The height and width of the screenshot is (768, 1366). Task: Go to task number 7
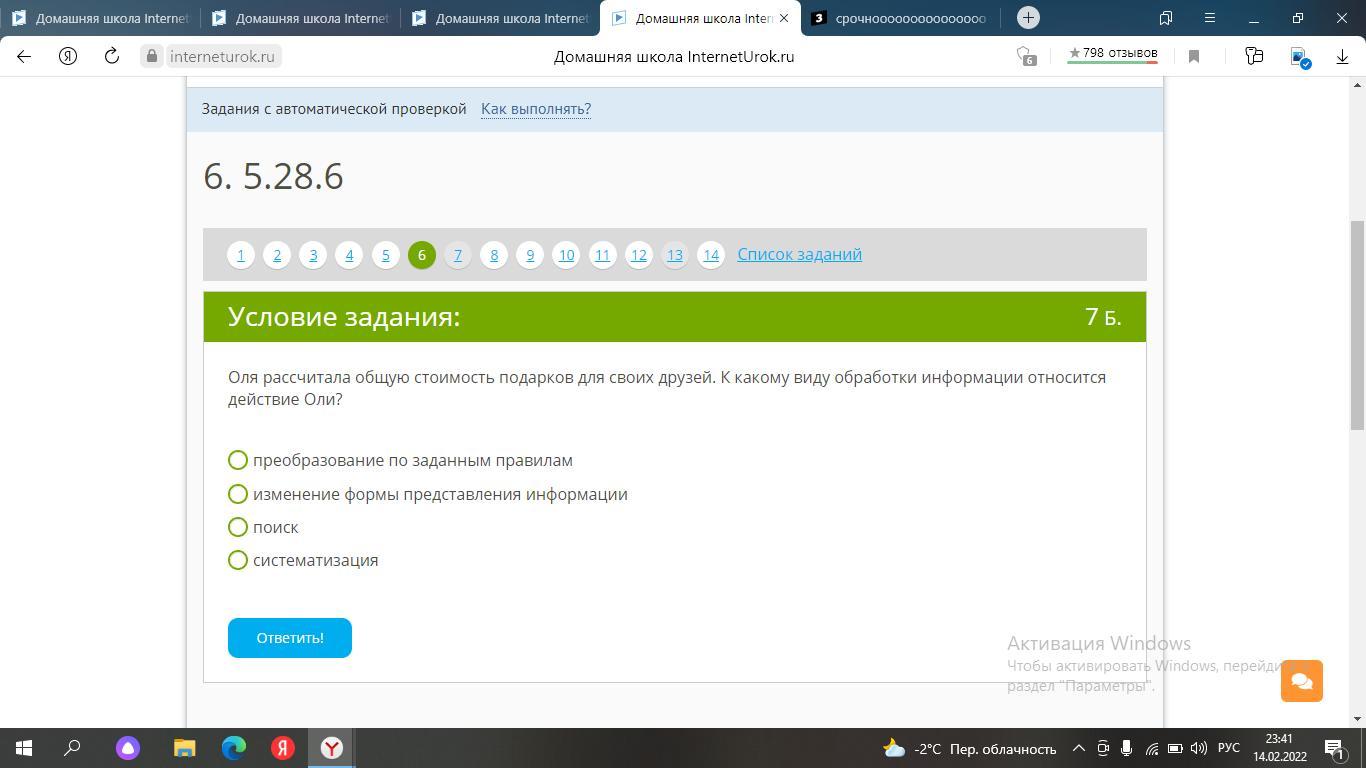(x=457, y=255)
